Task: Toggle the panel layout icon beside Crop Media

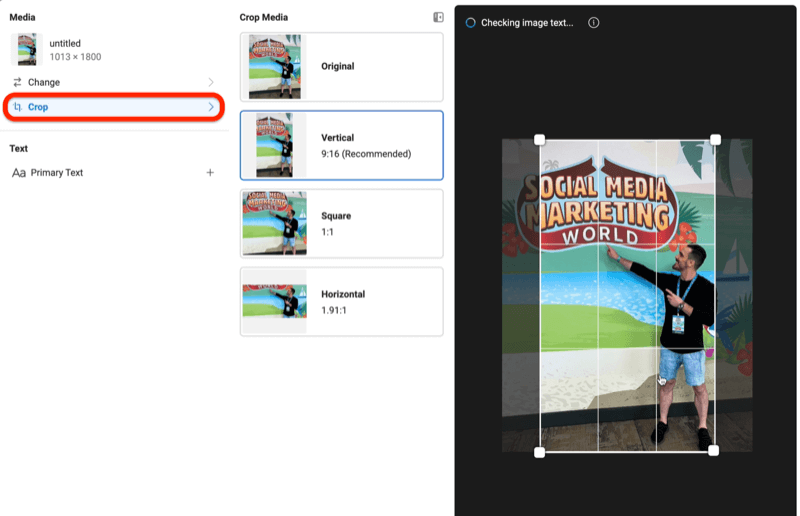Action: 438,17
